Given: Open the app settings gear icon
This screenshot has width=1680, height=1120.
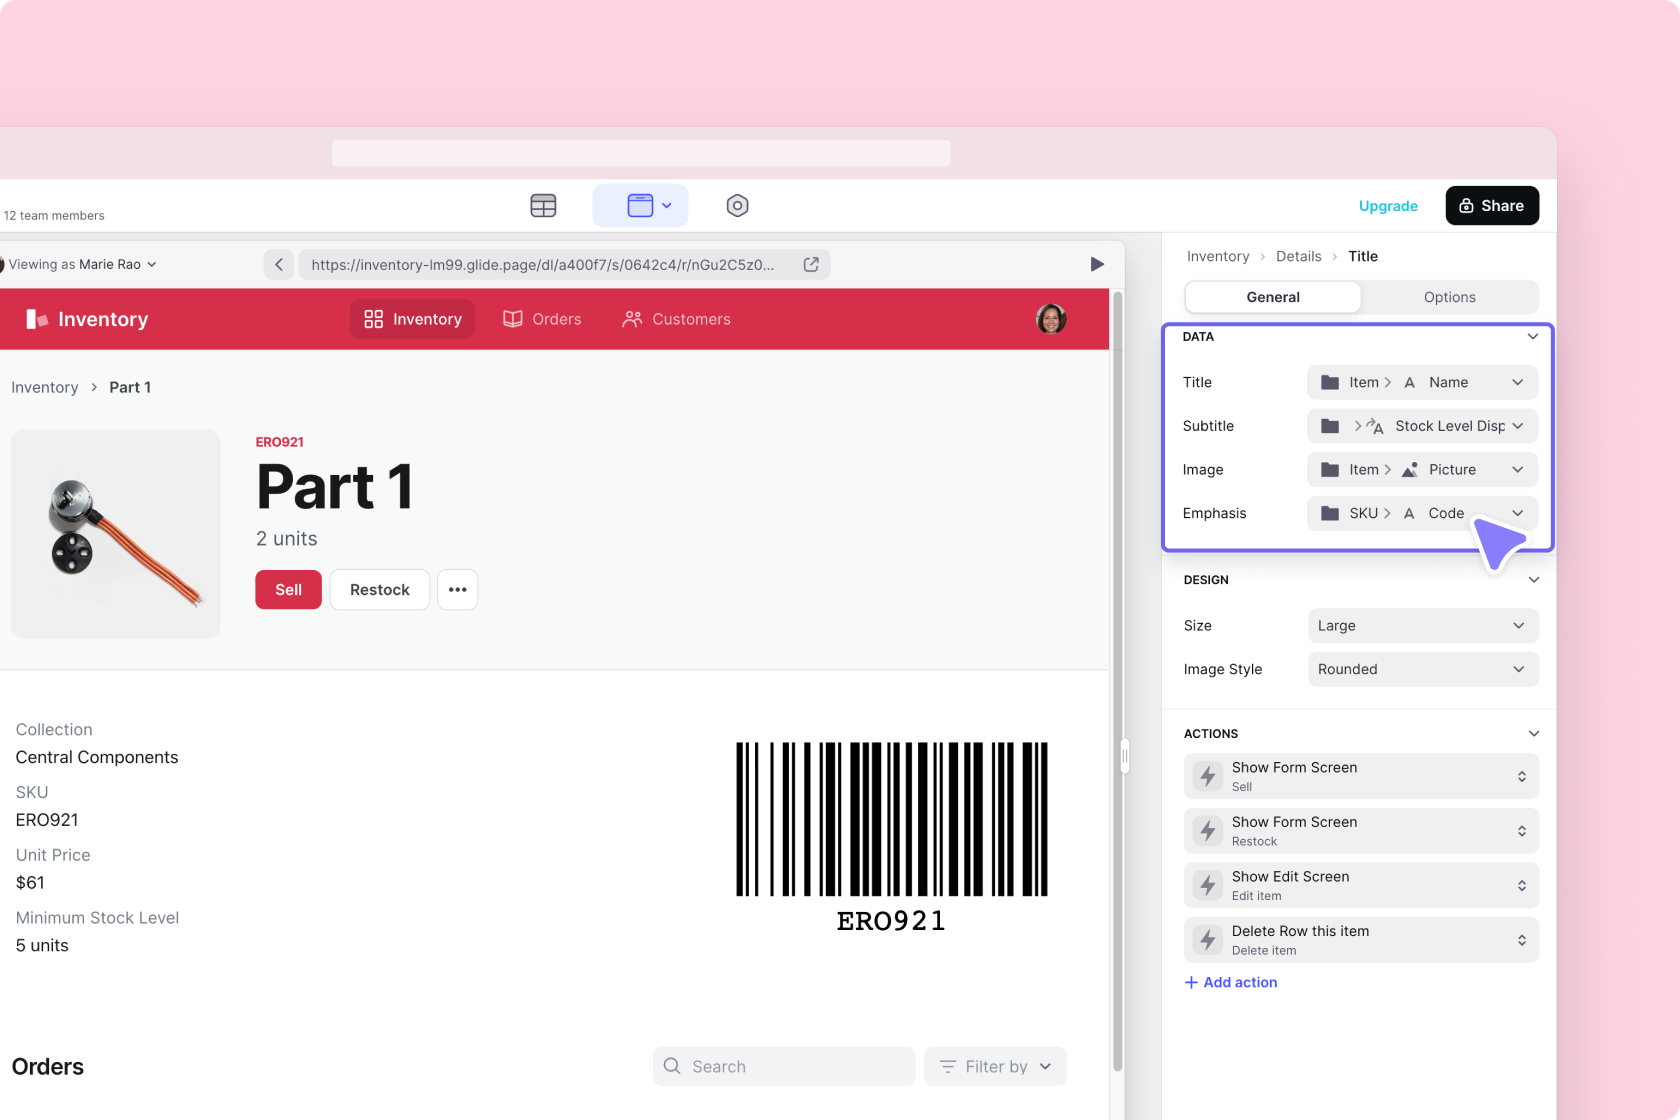Looking at the screenshot, I should (x=737, y=206).
